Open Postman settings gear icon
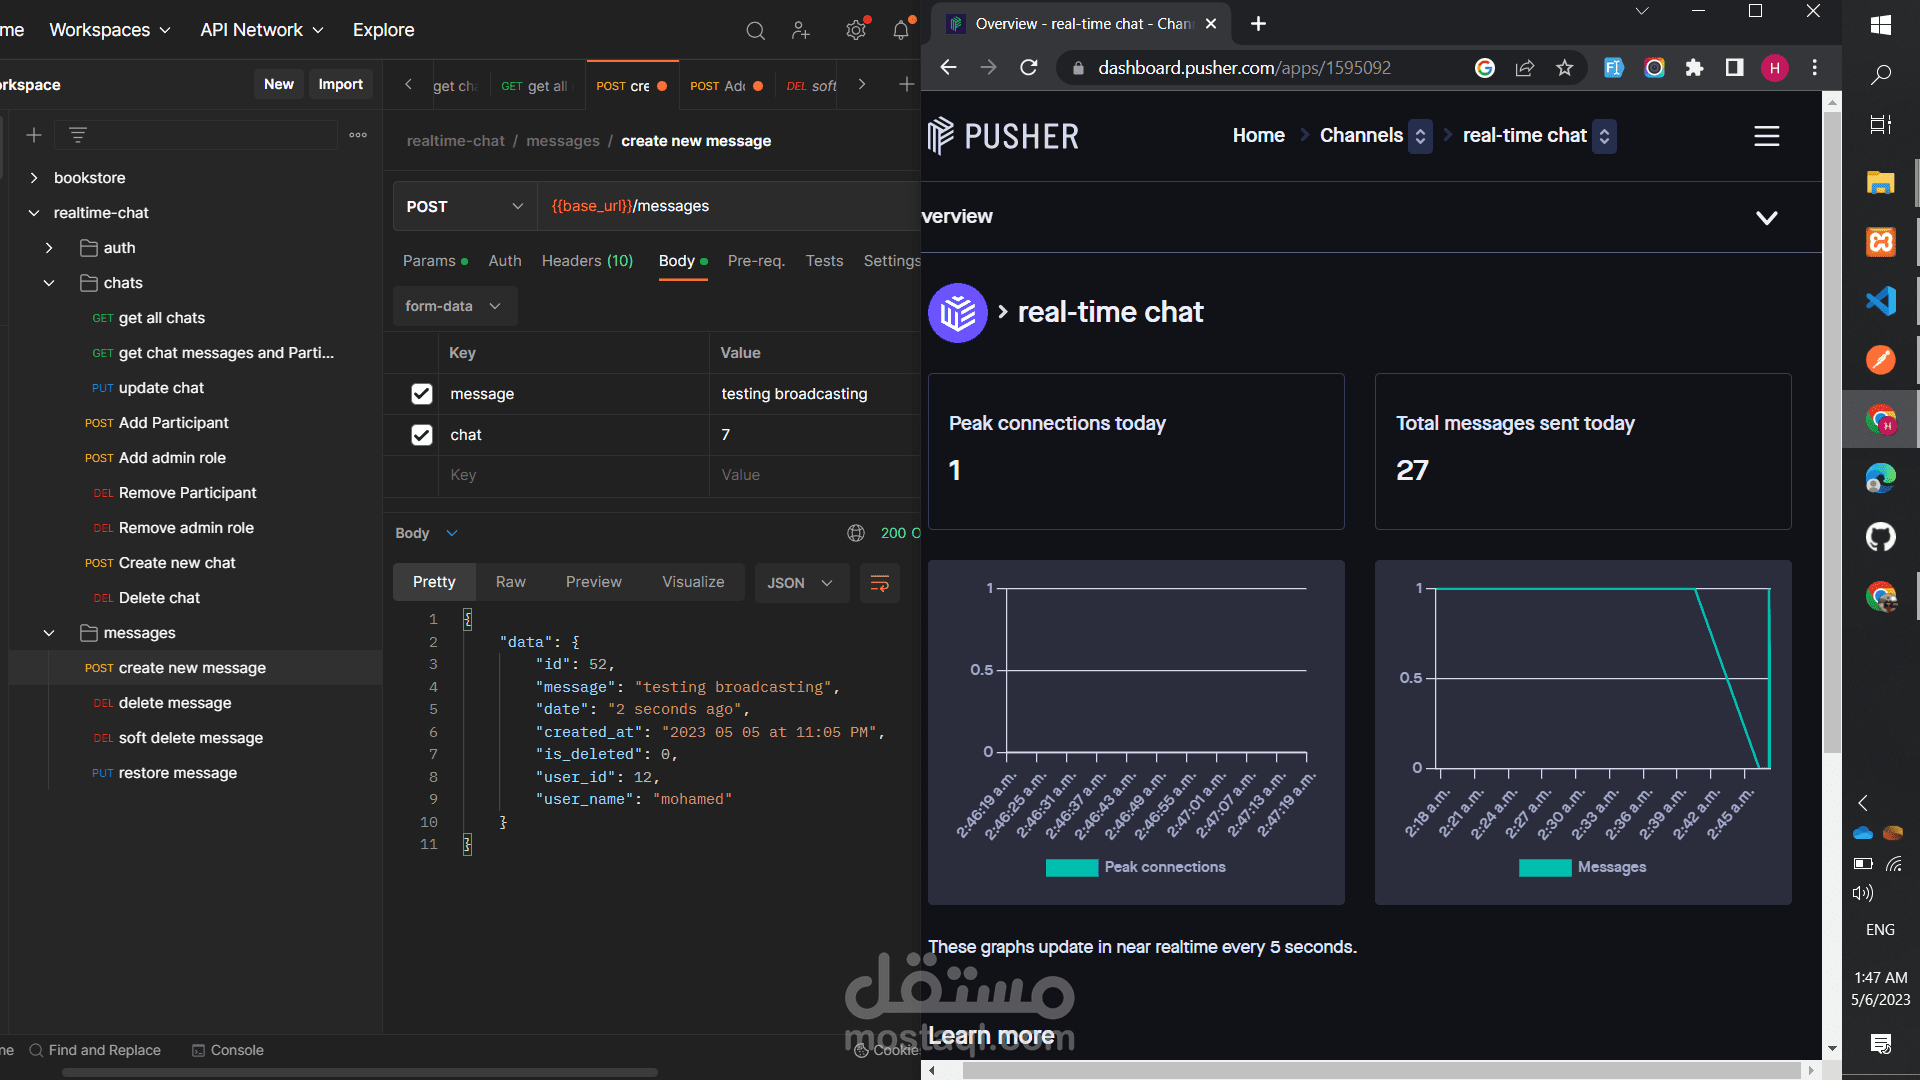1920x1080 pixels. tap(856, 30)
